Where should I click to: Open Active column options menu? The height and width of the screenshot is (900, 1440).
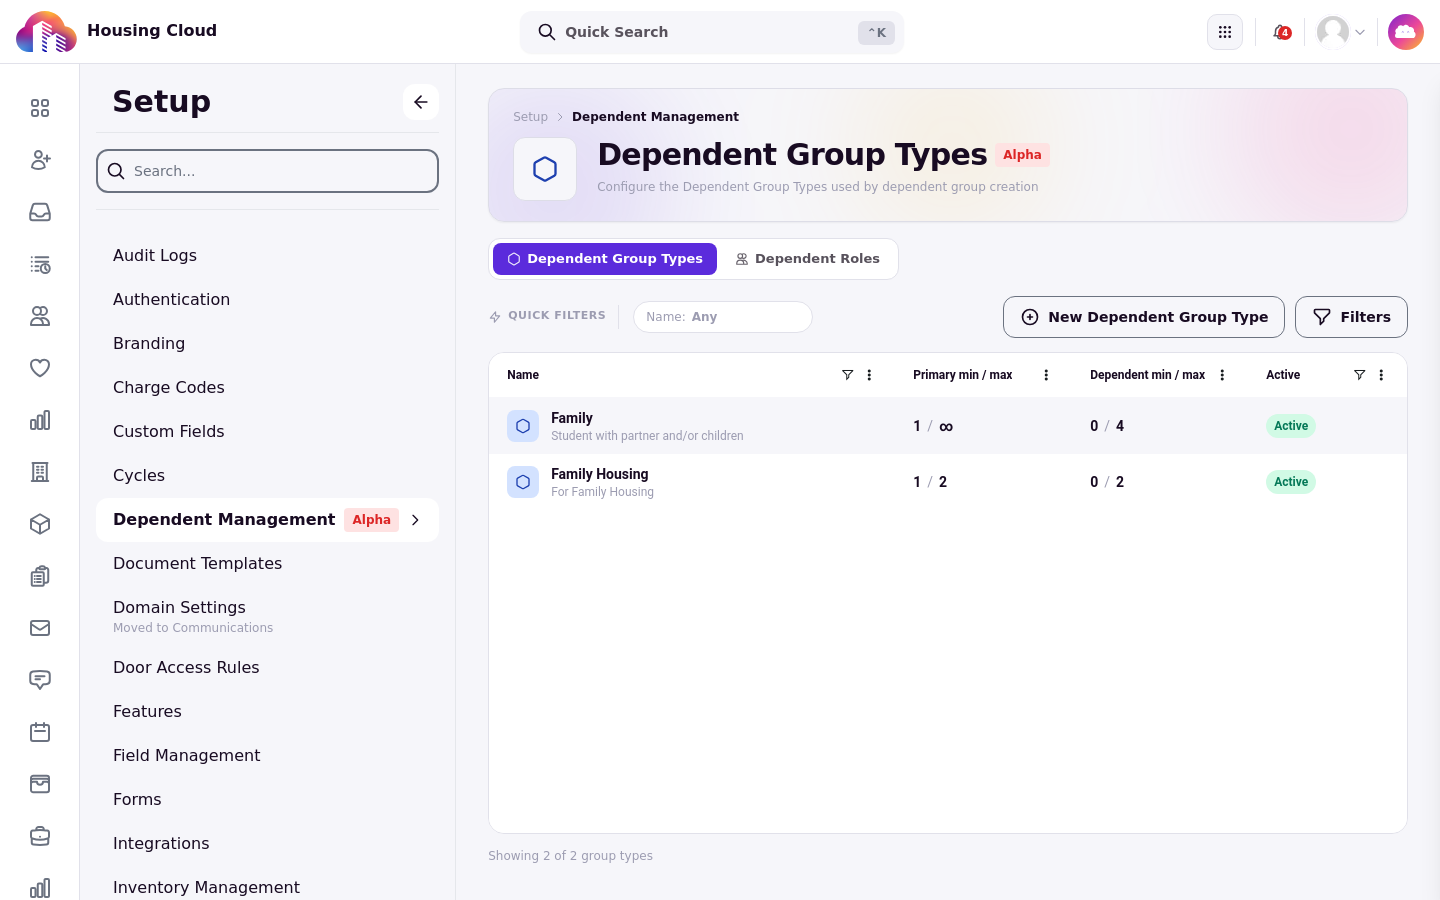coord(1381,375)
